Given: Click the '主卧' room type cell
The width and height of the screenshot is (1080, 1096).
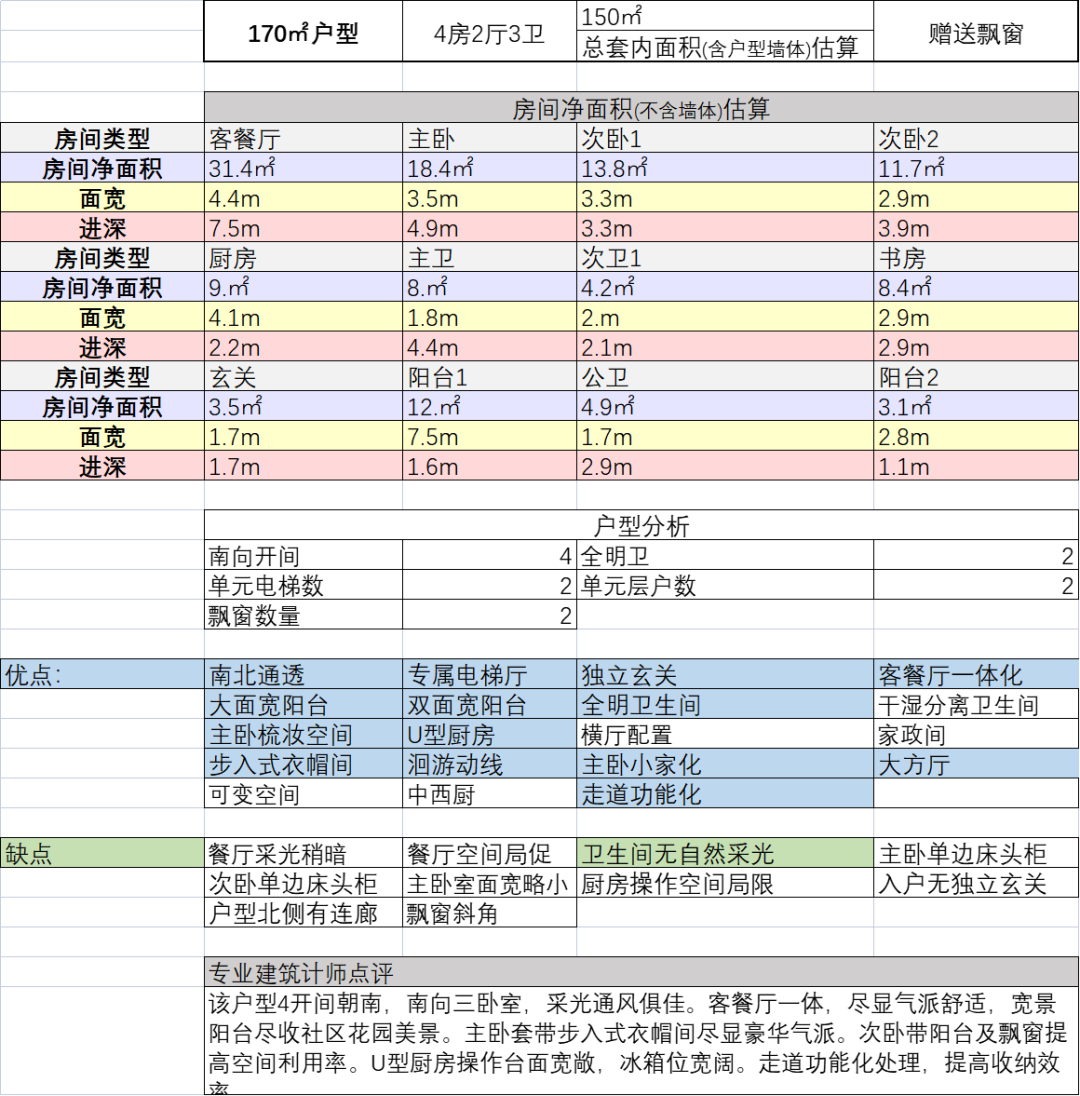Looking at the screenshot, I should pyautogui.click(x=489, y=138).
